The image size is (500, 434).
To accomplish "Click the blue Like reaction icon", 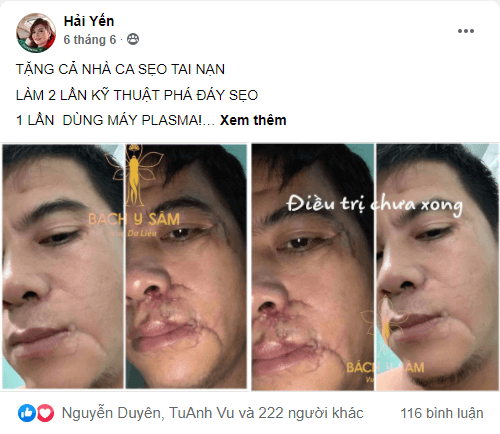I will tap(27, 413).
